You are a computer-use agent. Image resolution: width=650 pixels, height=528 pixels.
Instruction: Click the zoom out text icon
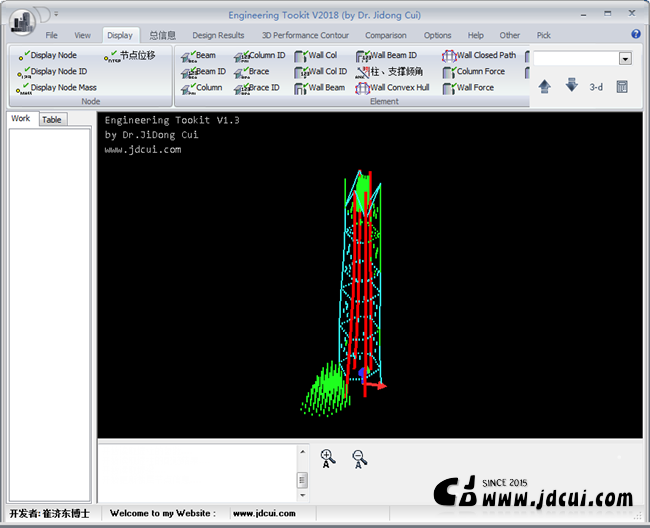[359, 458]
